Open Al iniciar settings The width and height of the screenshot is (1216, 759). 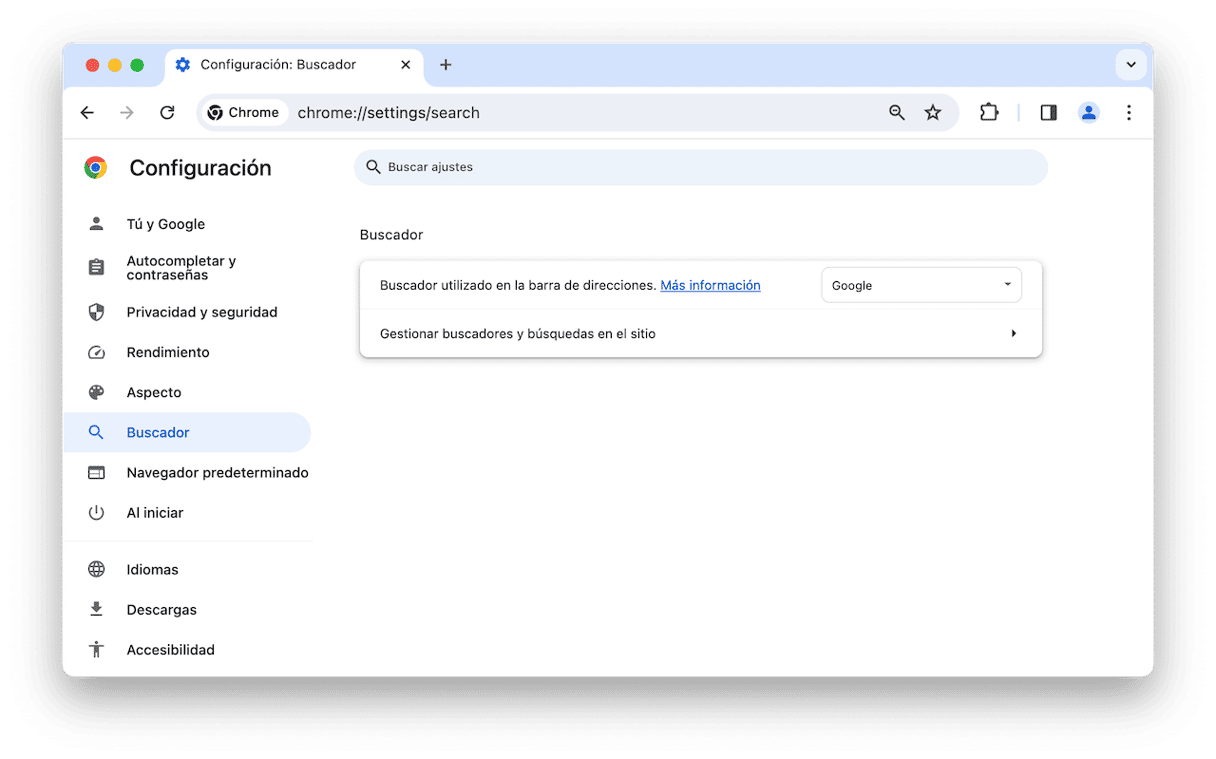[188, 512]
